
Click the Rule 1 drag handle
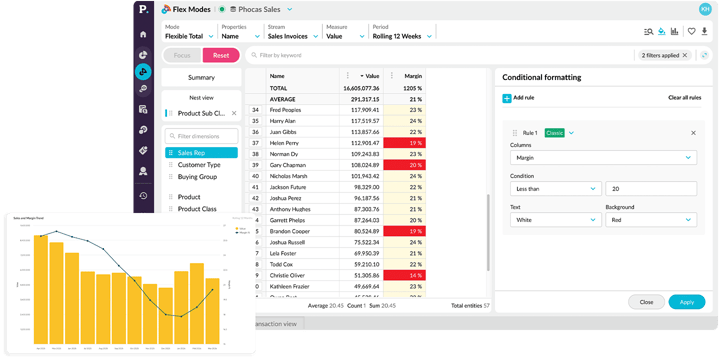(x=515, y=133)
